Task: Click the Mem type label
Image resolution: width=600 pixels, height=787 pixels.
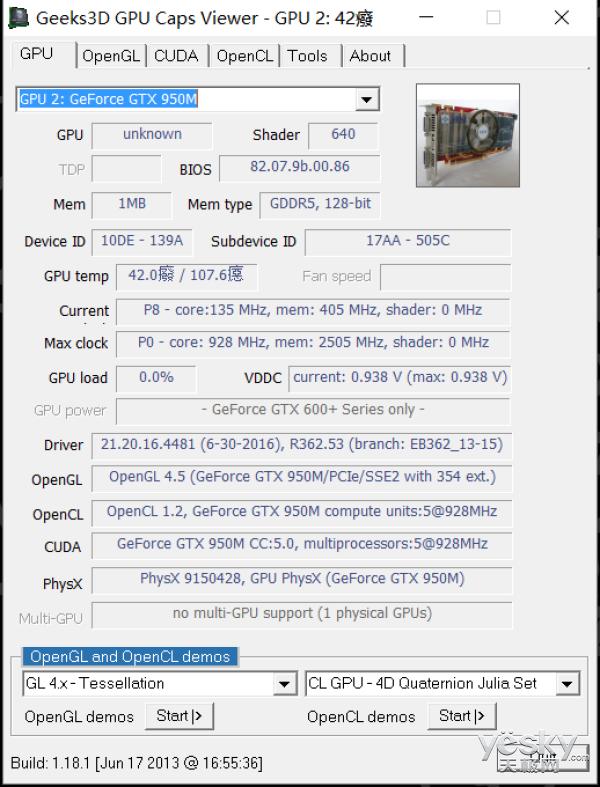Action: pyautogui.click(x=220, y=205)
